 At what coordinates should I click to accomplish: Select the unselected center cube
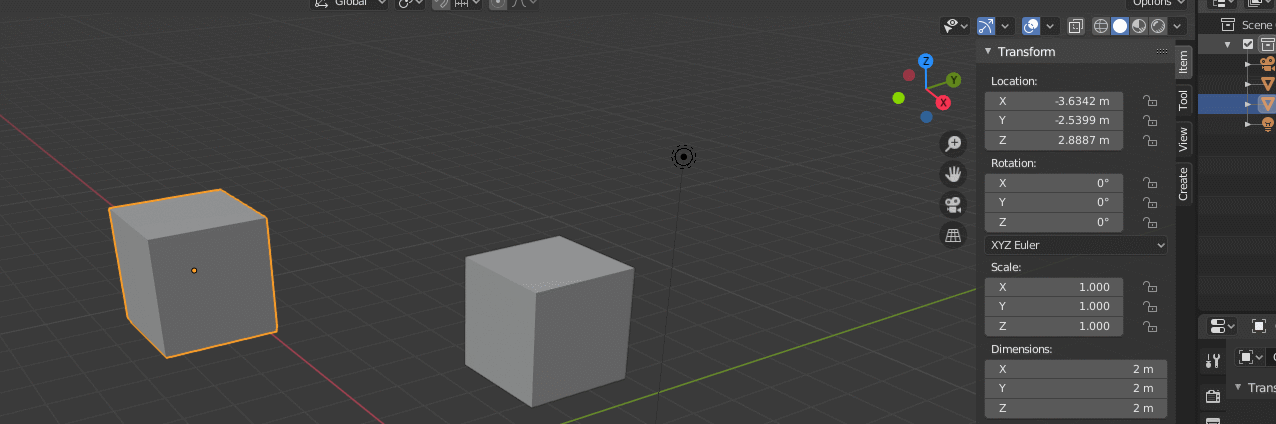548,320
